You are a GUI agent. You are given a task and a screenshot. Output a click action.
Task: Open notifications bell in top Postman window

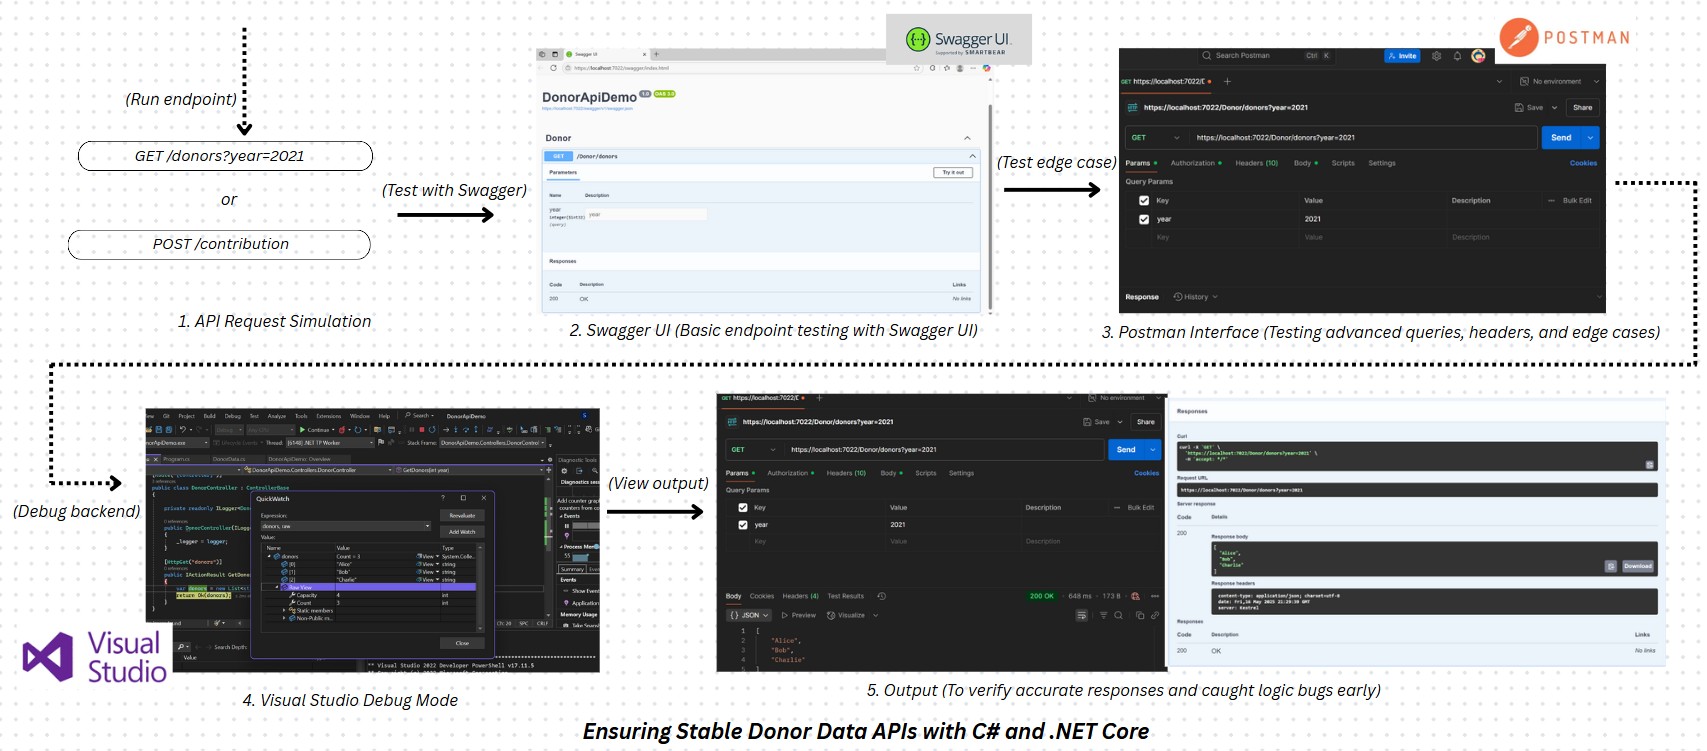(1457, 56)
